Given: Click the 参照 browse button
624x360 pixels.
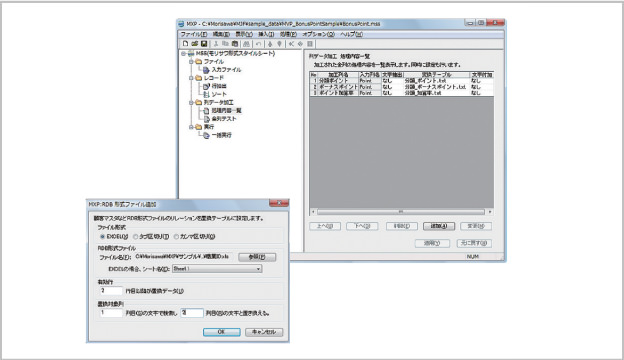Looking at the screenshot, I should tap(257, 257).
